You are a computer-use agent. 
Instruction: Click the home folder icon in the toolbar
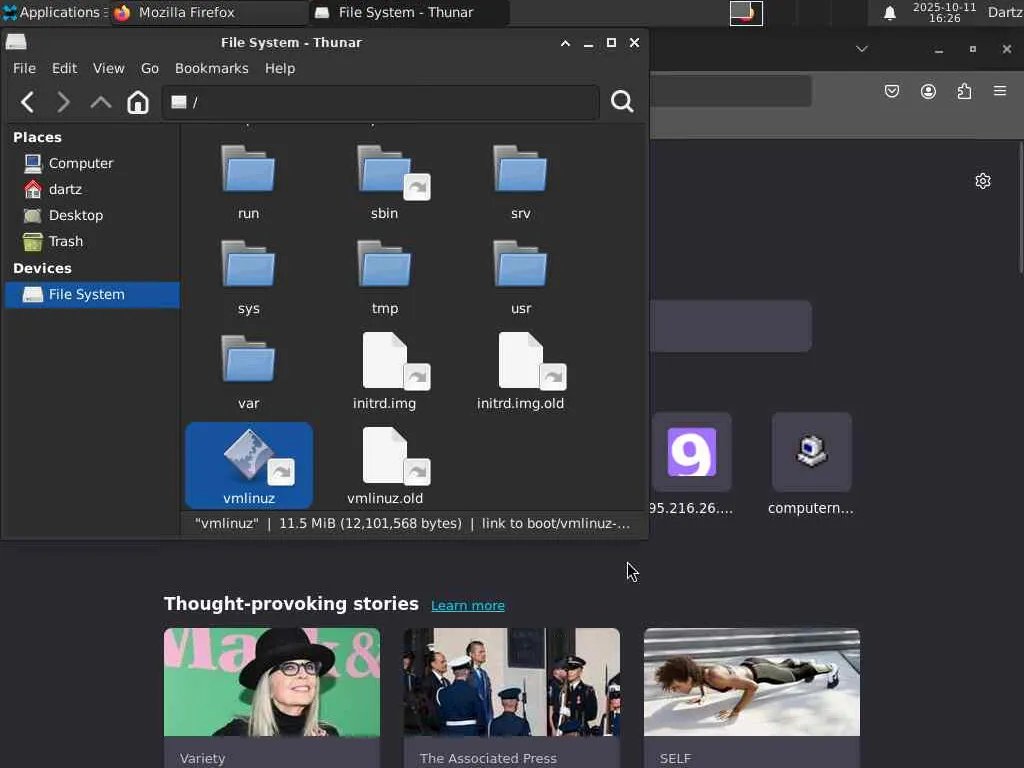[x=138, y=102]
